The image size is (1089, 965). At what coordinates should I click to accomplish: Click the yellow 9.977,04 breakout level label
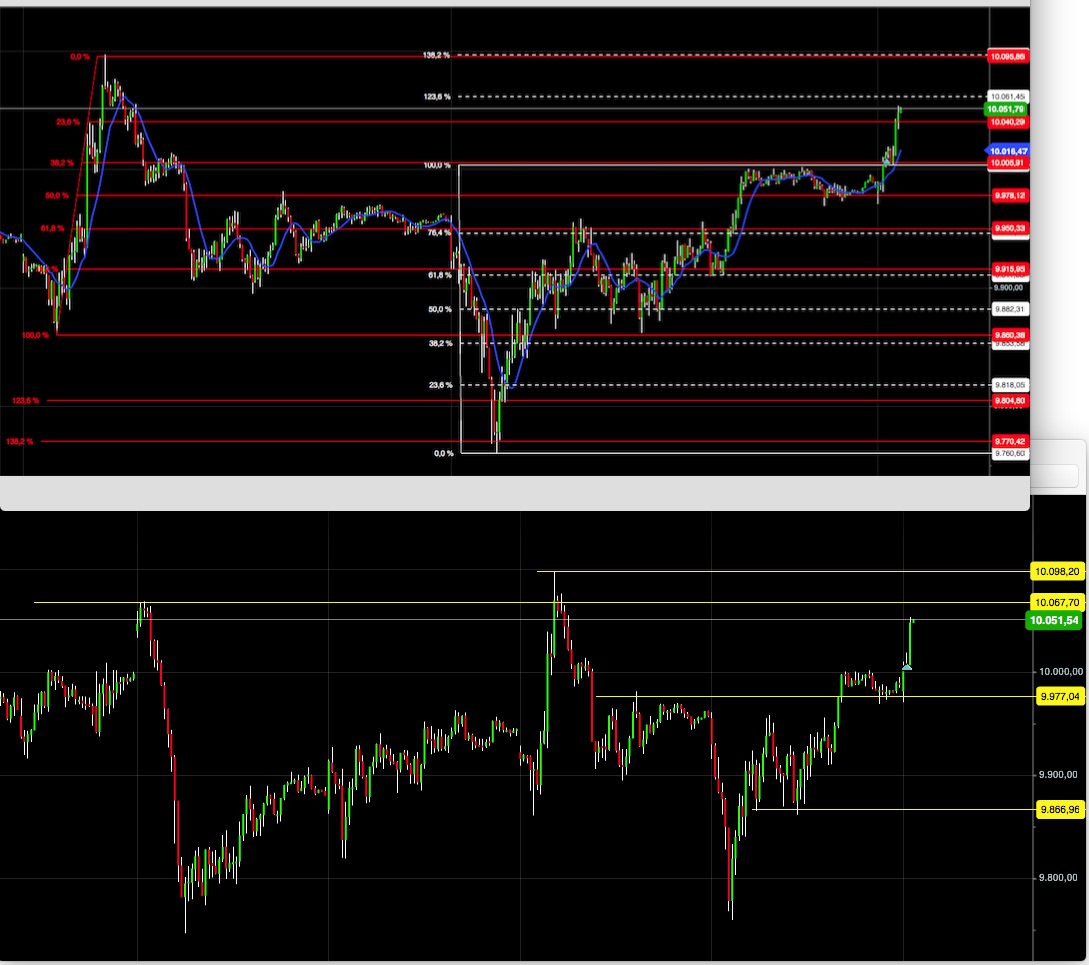1058,695
